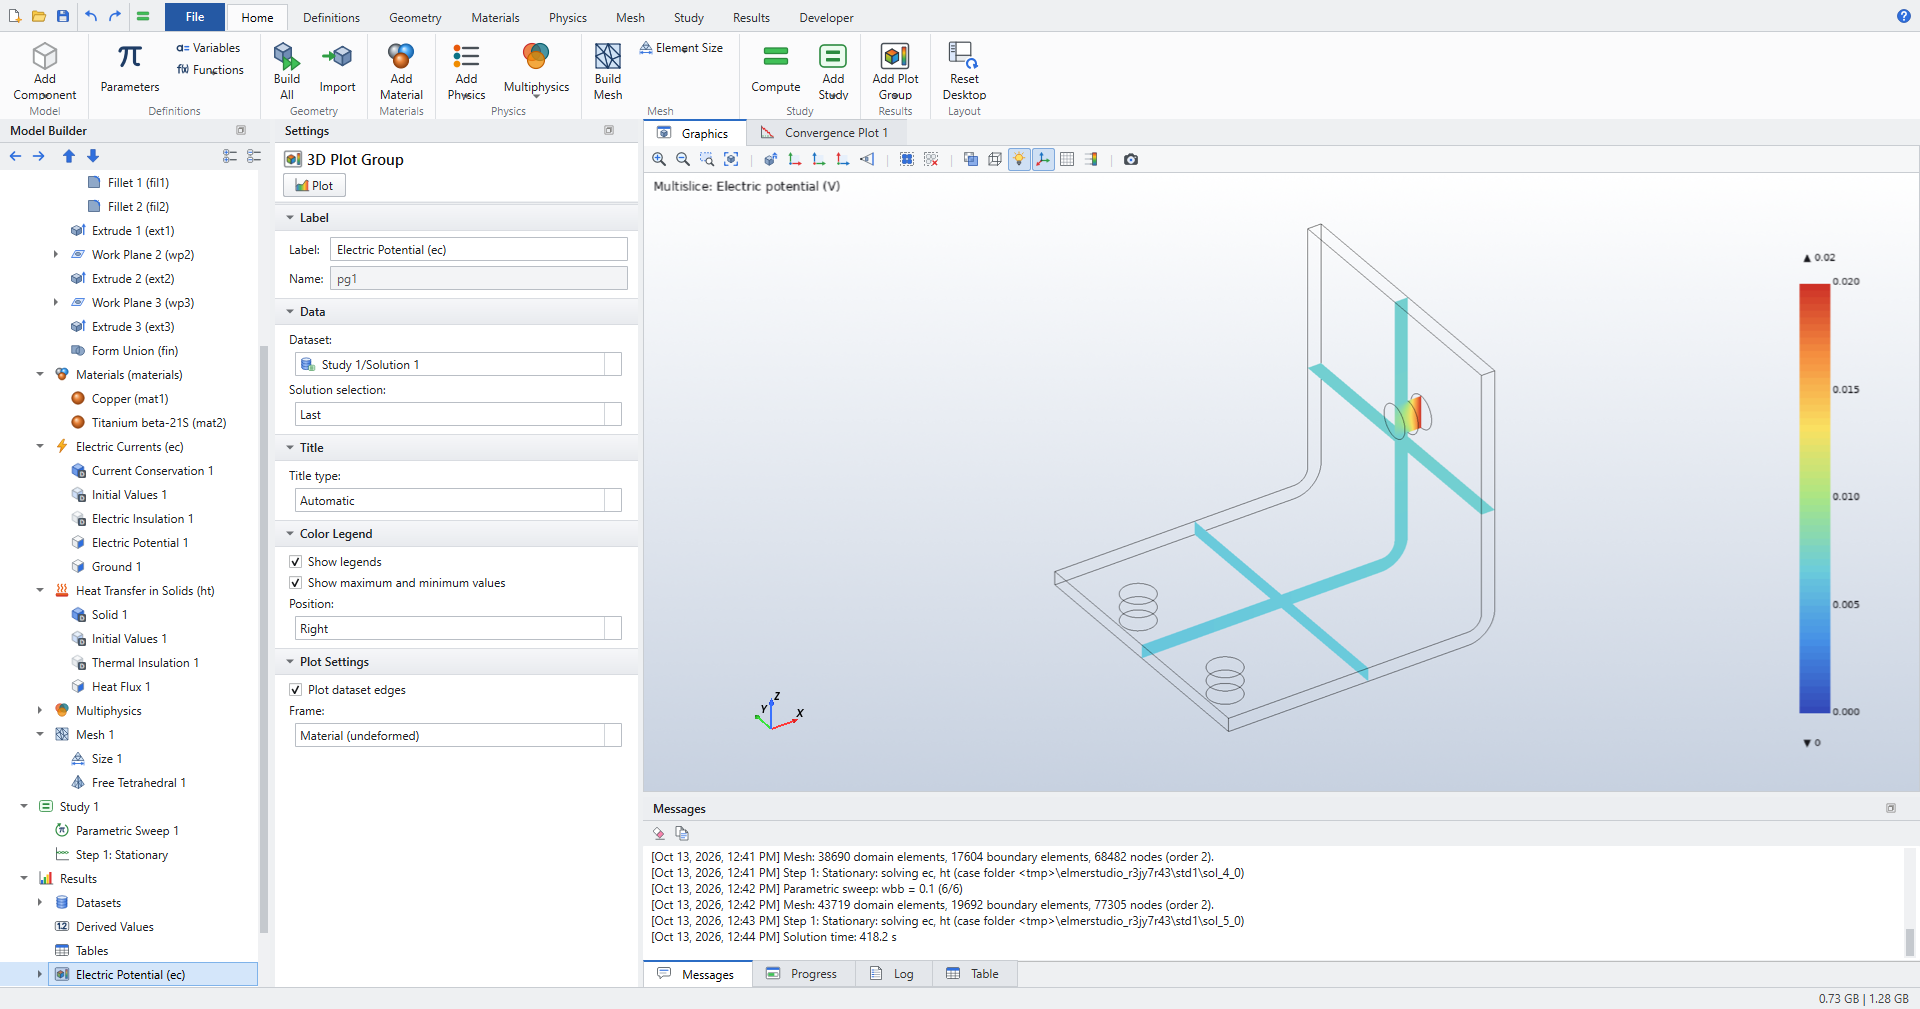Click Build Mesh in the ribbon
This screenshot has height=1009, width=1920.
(x=608, y=71)
